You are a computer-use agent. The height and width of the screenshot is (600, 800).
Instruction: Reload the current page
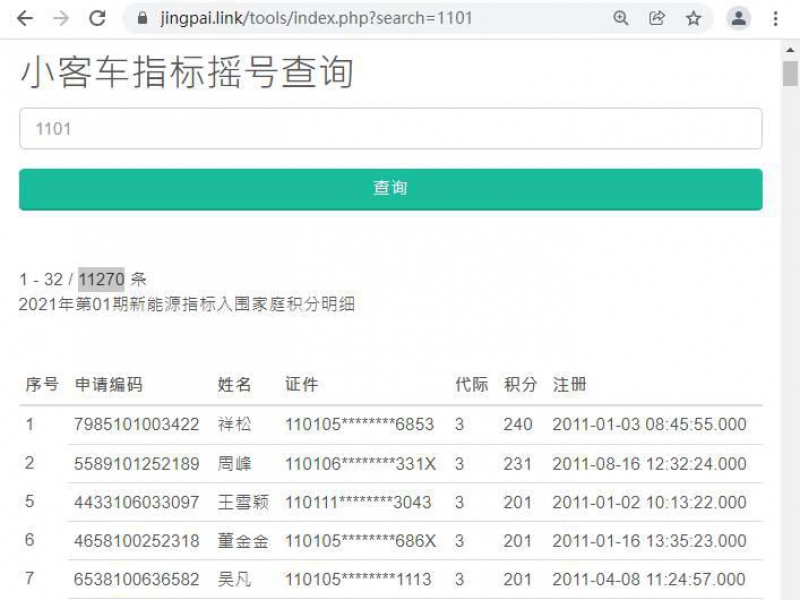97,18
